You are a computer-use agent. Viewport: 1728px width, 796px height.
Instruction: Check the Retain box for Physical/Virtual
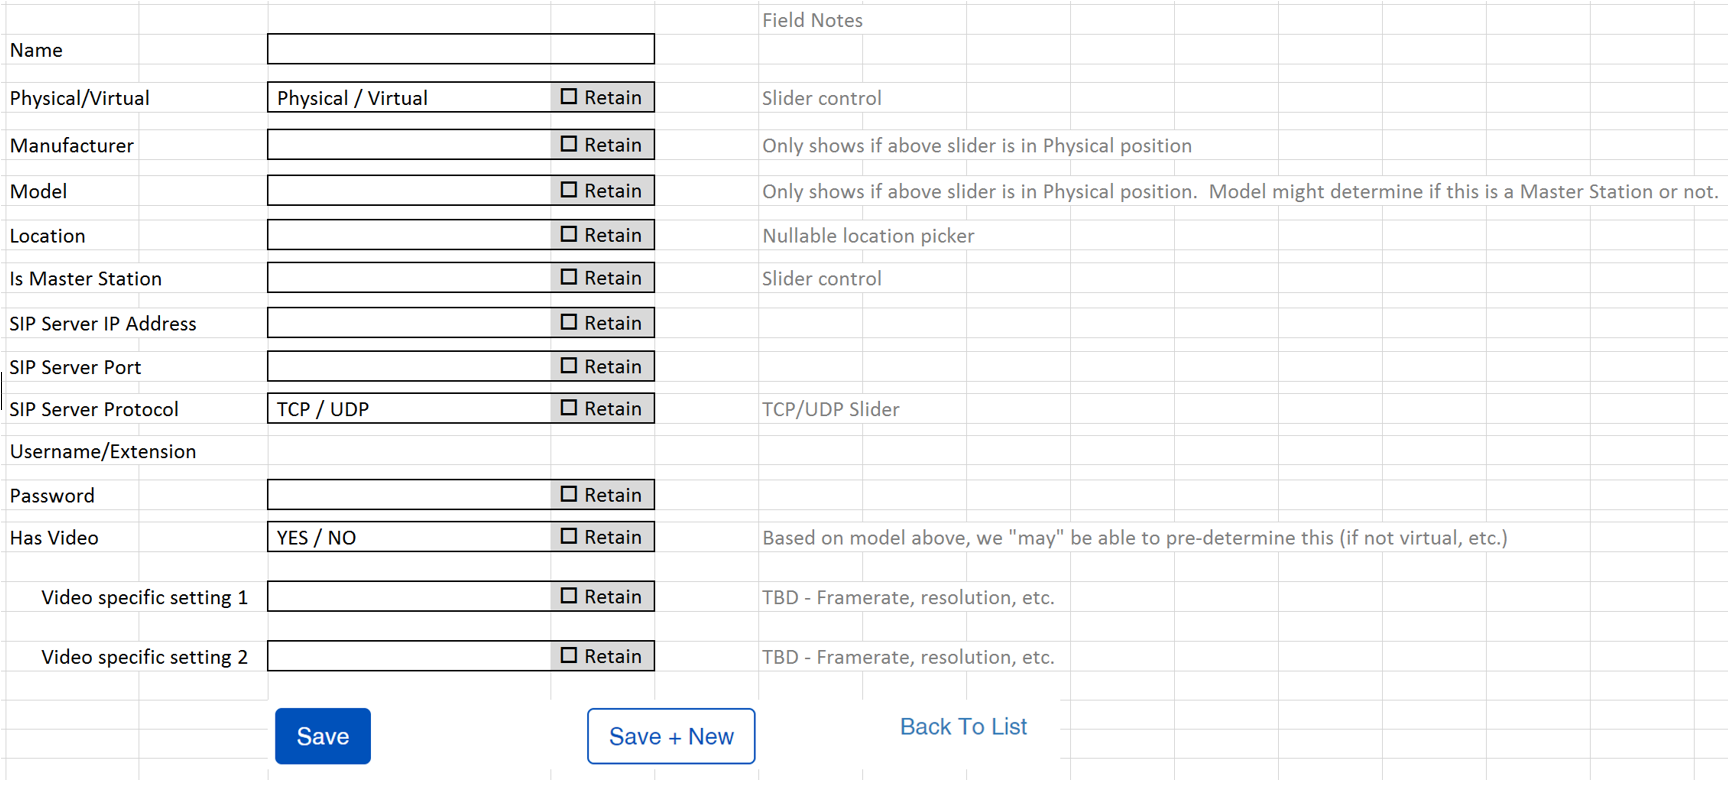569,97
